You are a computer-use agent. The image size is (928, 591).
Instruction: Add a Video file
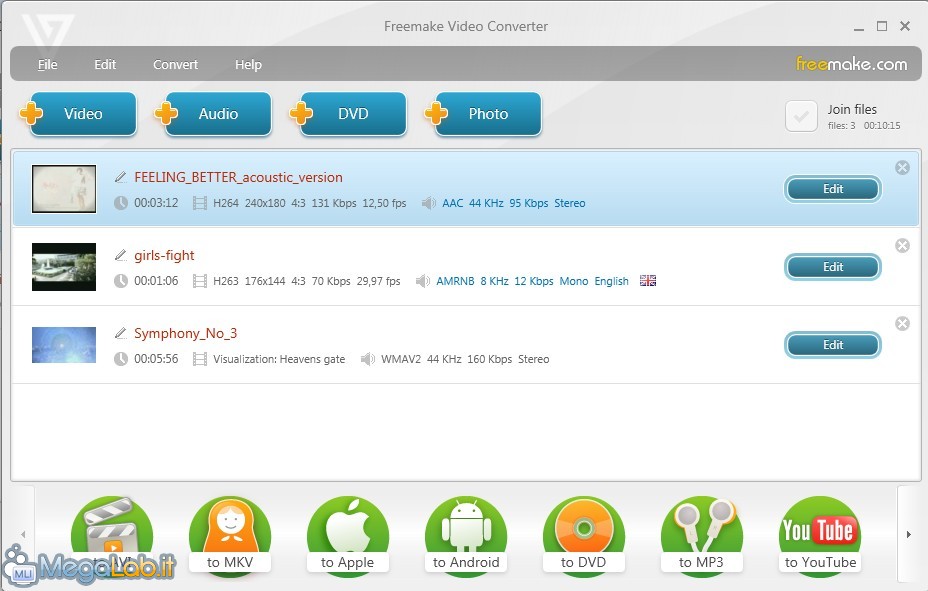(x=79, y=114)
